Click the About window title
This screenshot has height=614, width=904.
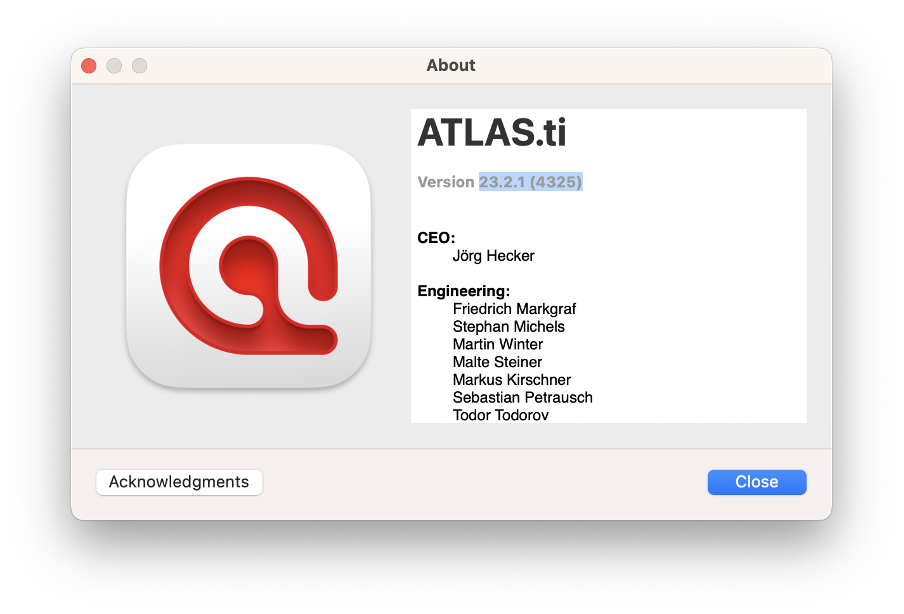451,65
